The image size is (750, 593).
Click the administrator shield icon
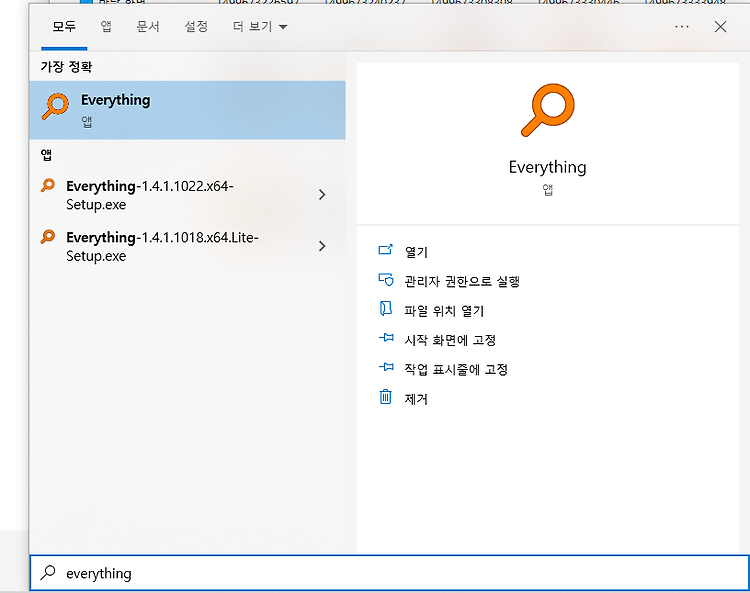pyautogui.click(x=386, y=279)
